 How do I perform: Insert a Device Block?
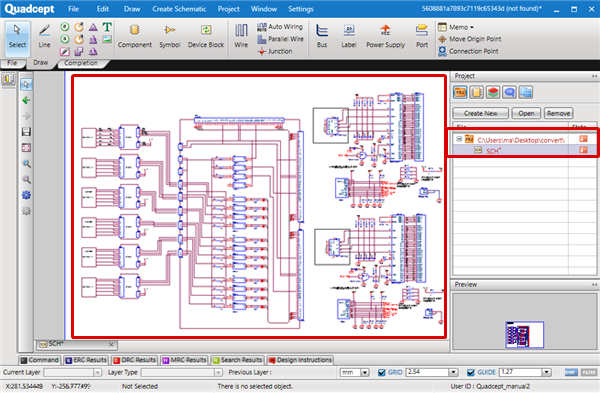click(x=206, y=36)
